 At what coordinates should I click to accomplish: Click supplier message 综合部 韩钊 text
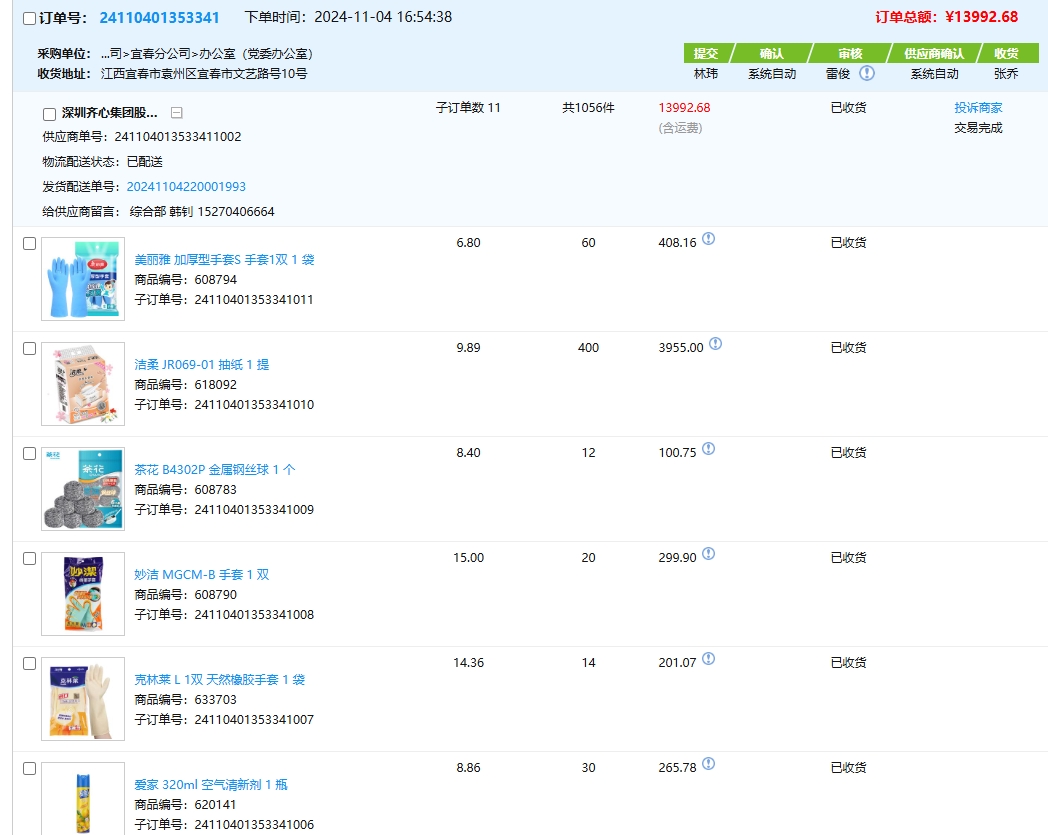202,211
